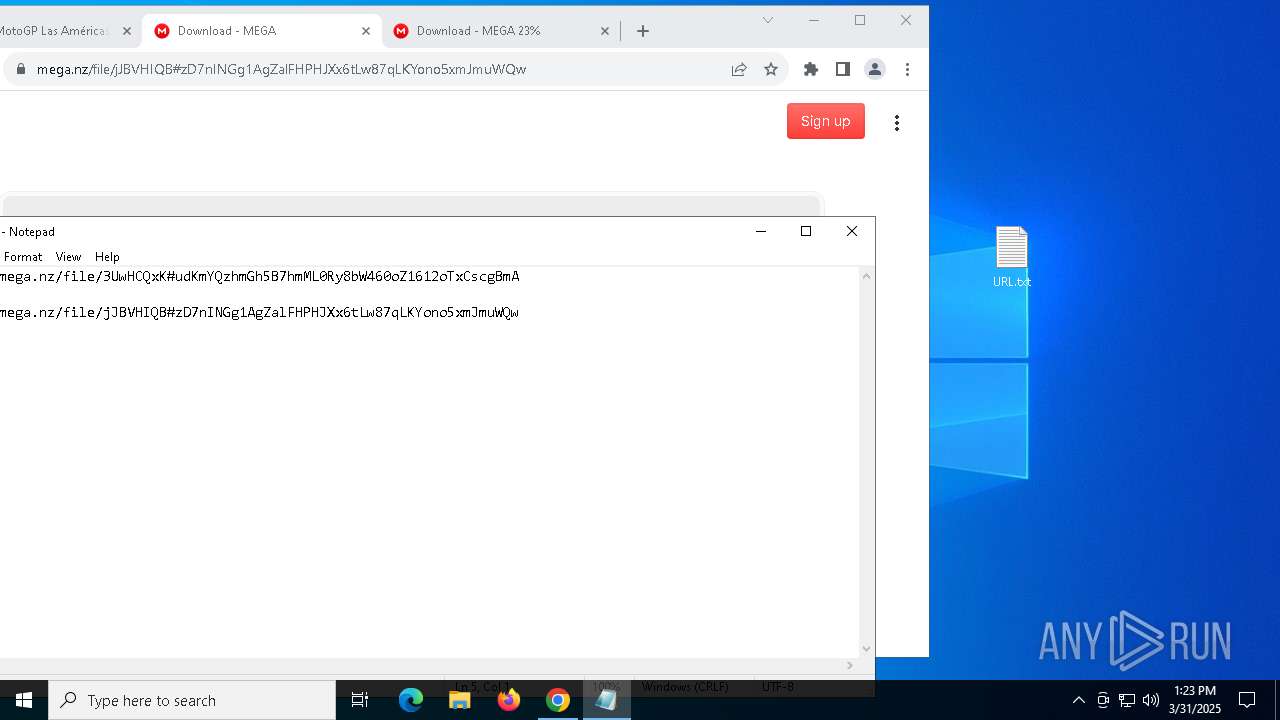The height and width of the screenshot is (720, 1280).
Task: Click first mega.nz link line in Notepad
Action: coord(260,276)
